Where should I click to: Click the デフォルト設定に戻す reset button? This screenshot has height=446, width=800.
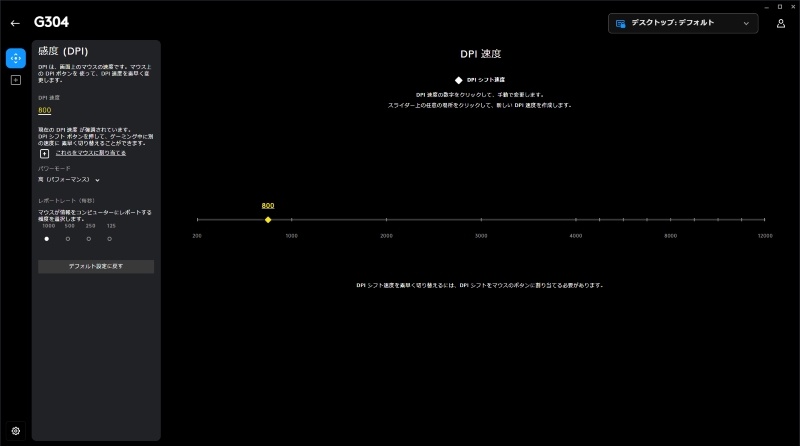point(96,266)
